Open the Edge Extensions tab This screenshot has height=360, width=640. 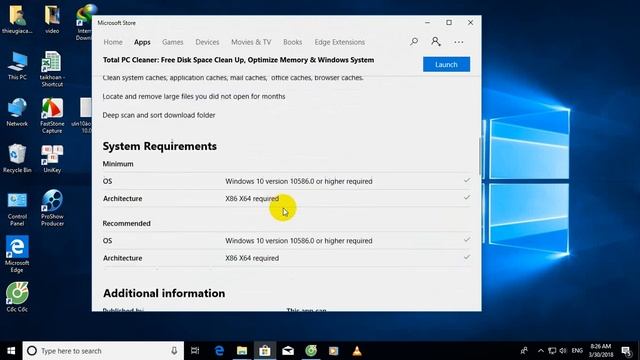(340, 42)
